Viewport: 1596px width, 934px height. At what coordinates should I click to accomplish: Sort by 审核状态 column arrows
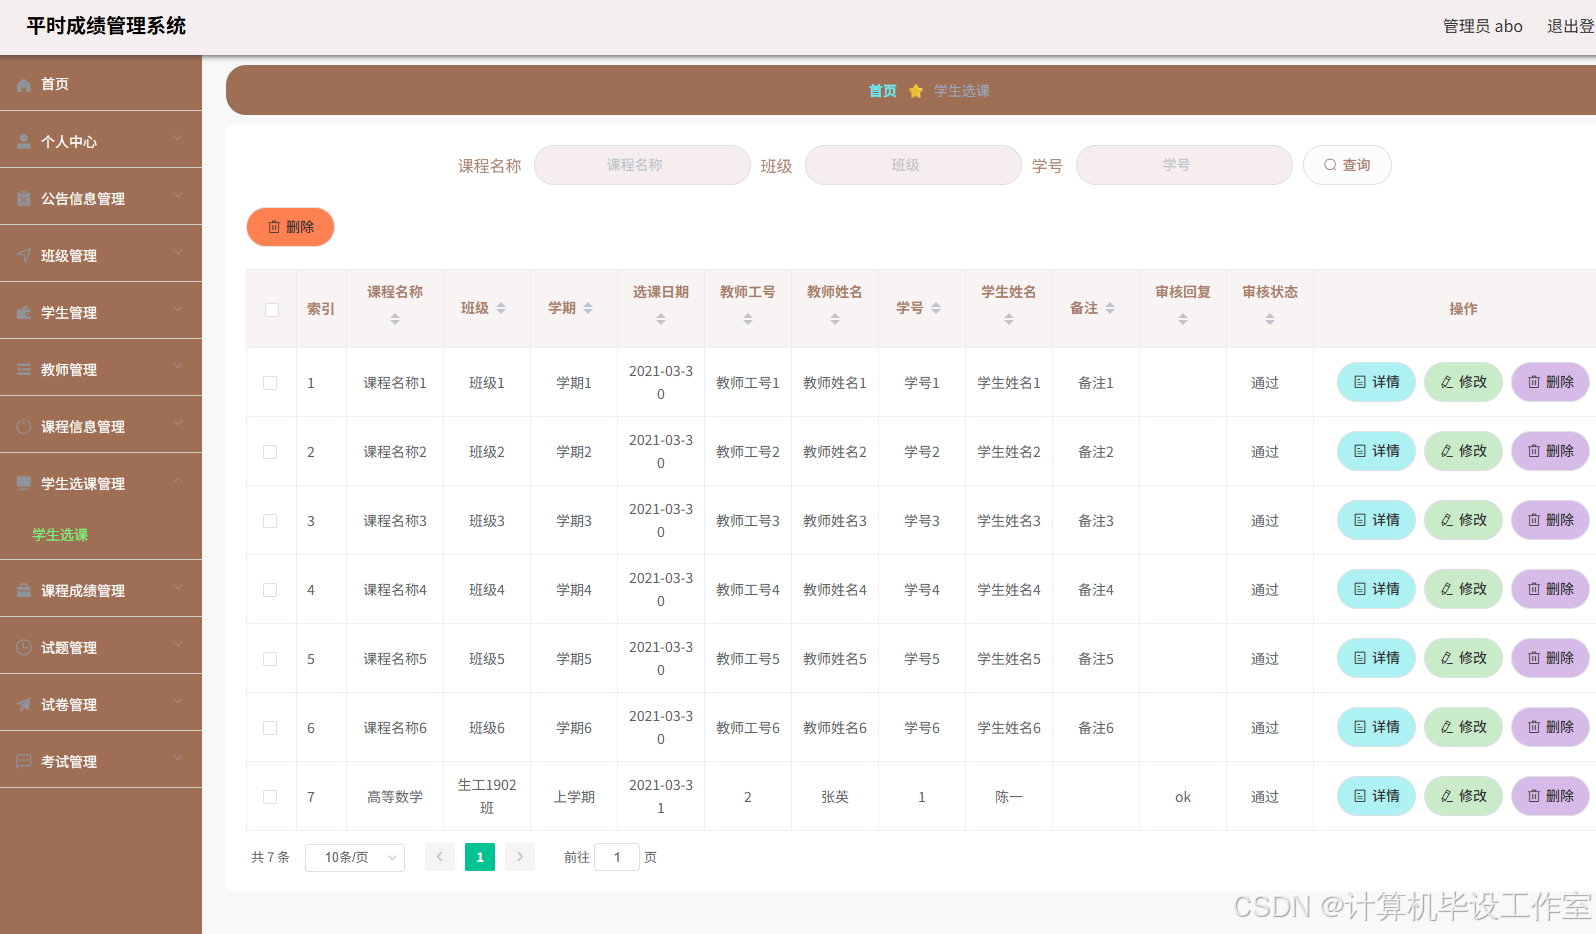point(1270,319)
